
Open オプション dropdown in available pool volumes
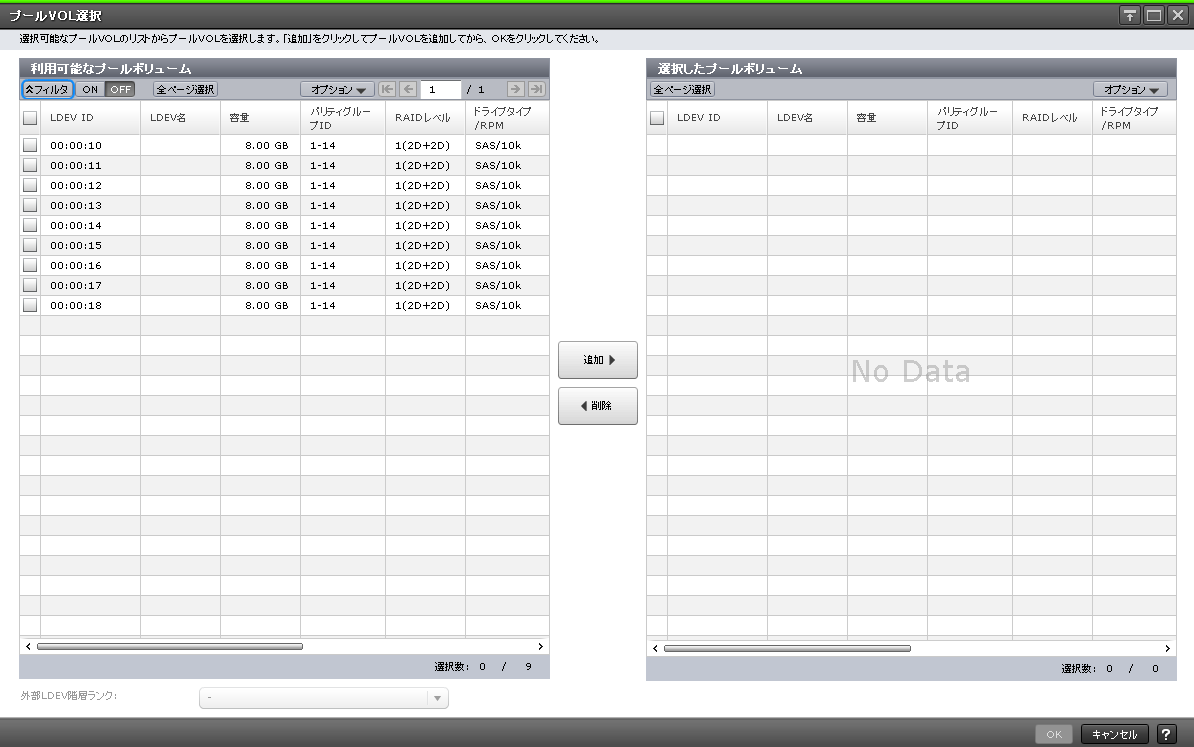(337, 89)
